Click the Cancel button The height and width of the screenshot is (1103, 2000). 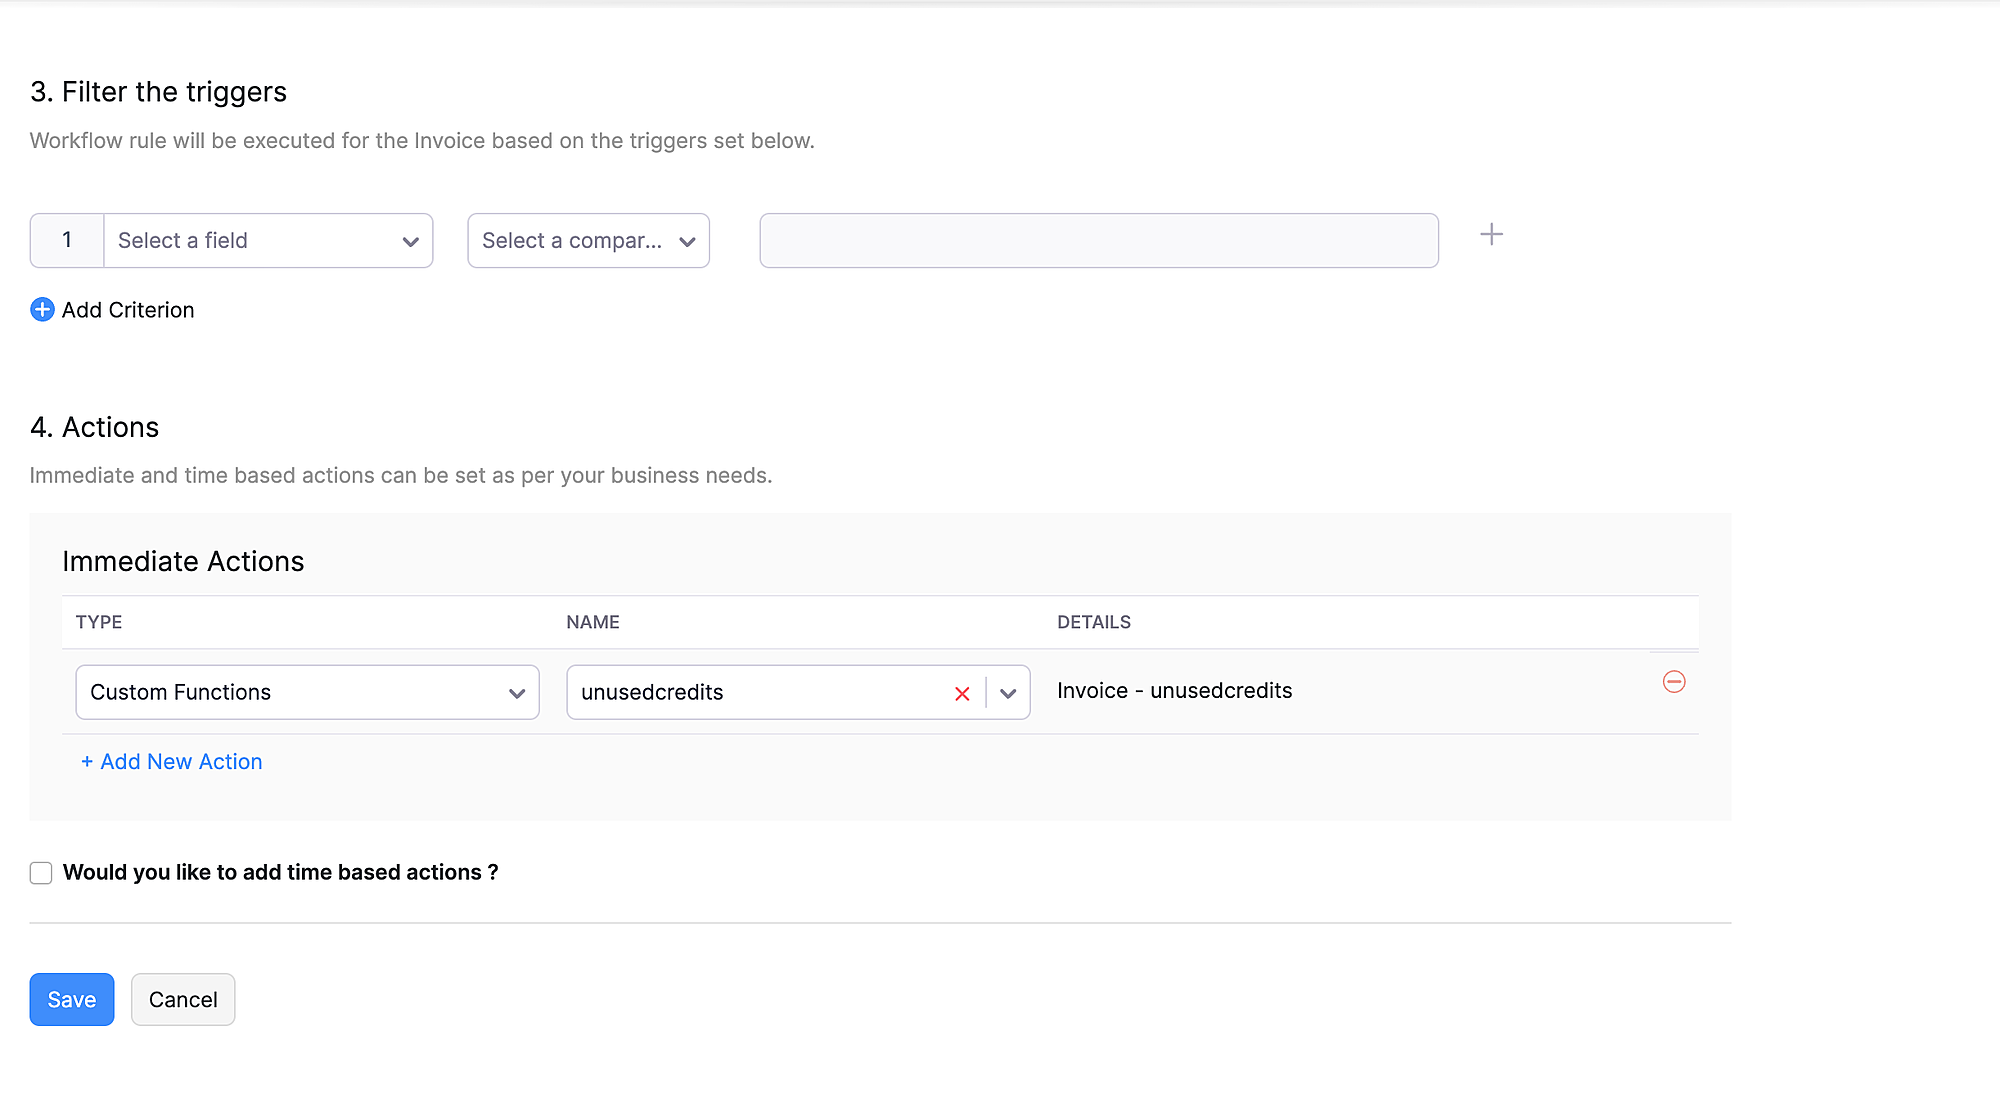183,1000
